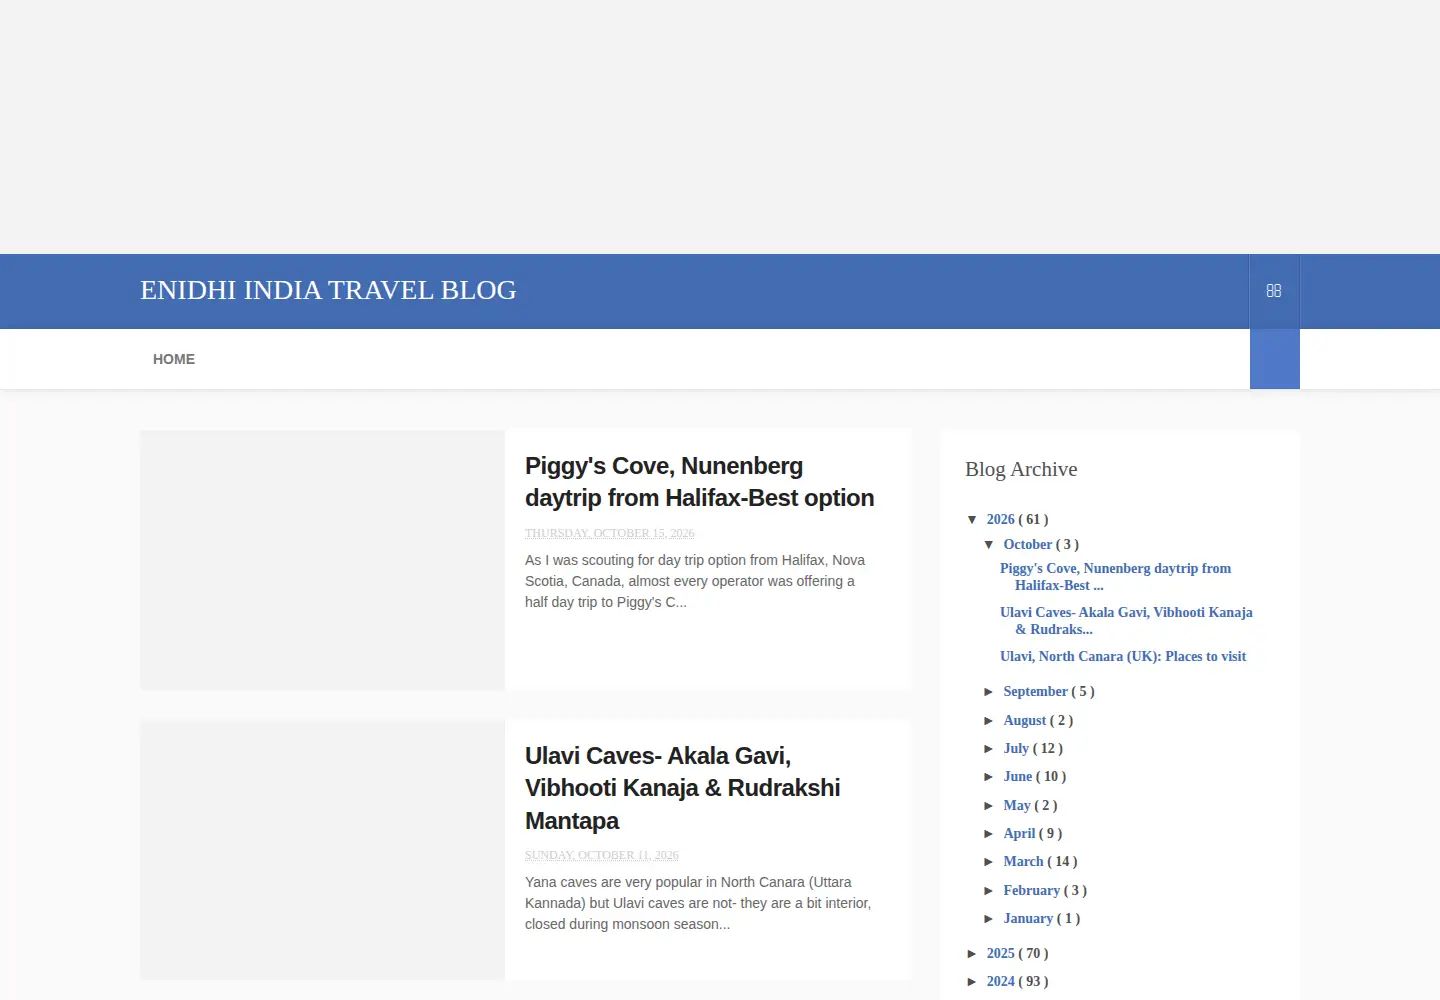Open the August archive link
1440x1000 pixels.
tap(1025, 720)
